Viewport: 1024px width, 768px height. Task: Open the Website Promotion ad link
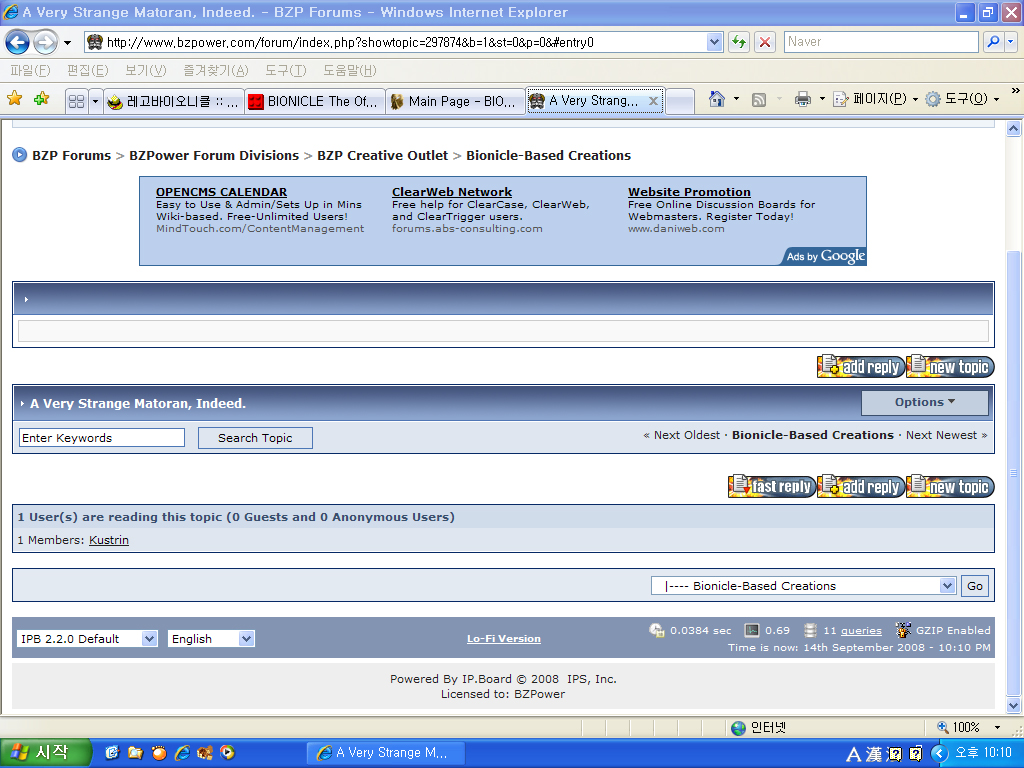tap(689, 192)
